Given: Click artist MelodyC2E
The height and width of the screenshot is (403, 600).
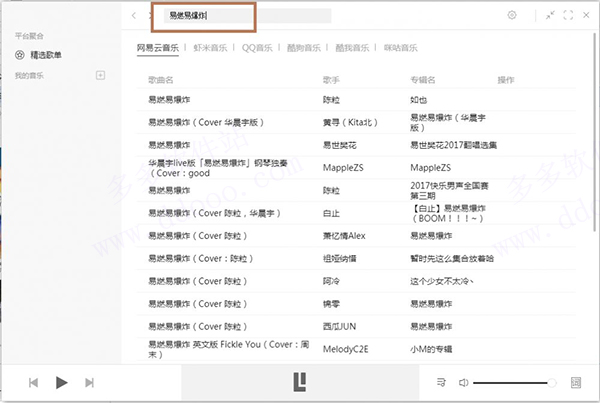Looking at the screenshot, I should tap(346, 349).
